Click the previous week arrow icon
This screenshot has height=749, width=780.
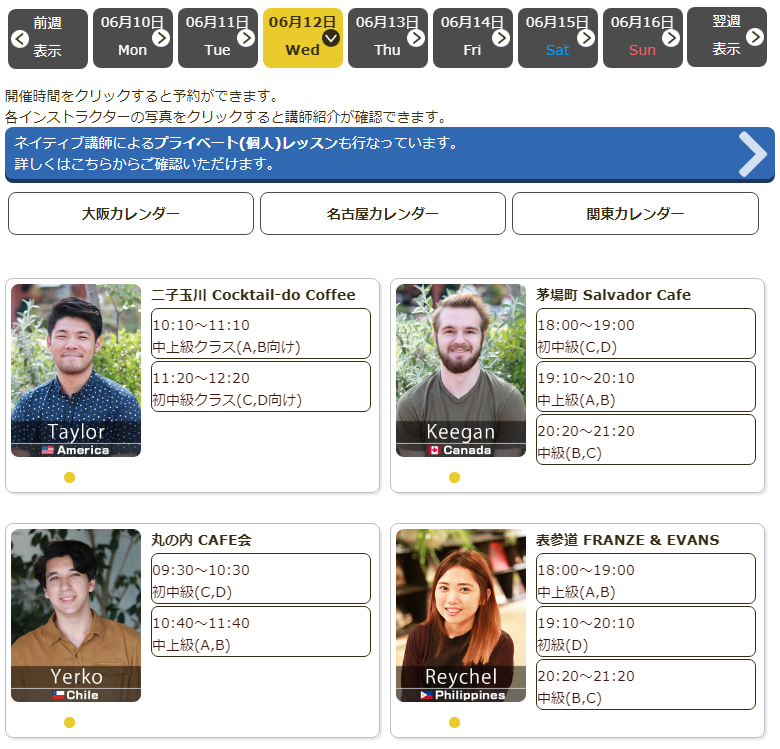[x=19, y=38]
